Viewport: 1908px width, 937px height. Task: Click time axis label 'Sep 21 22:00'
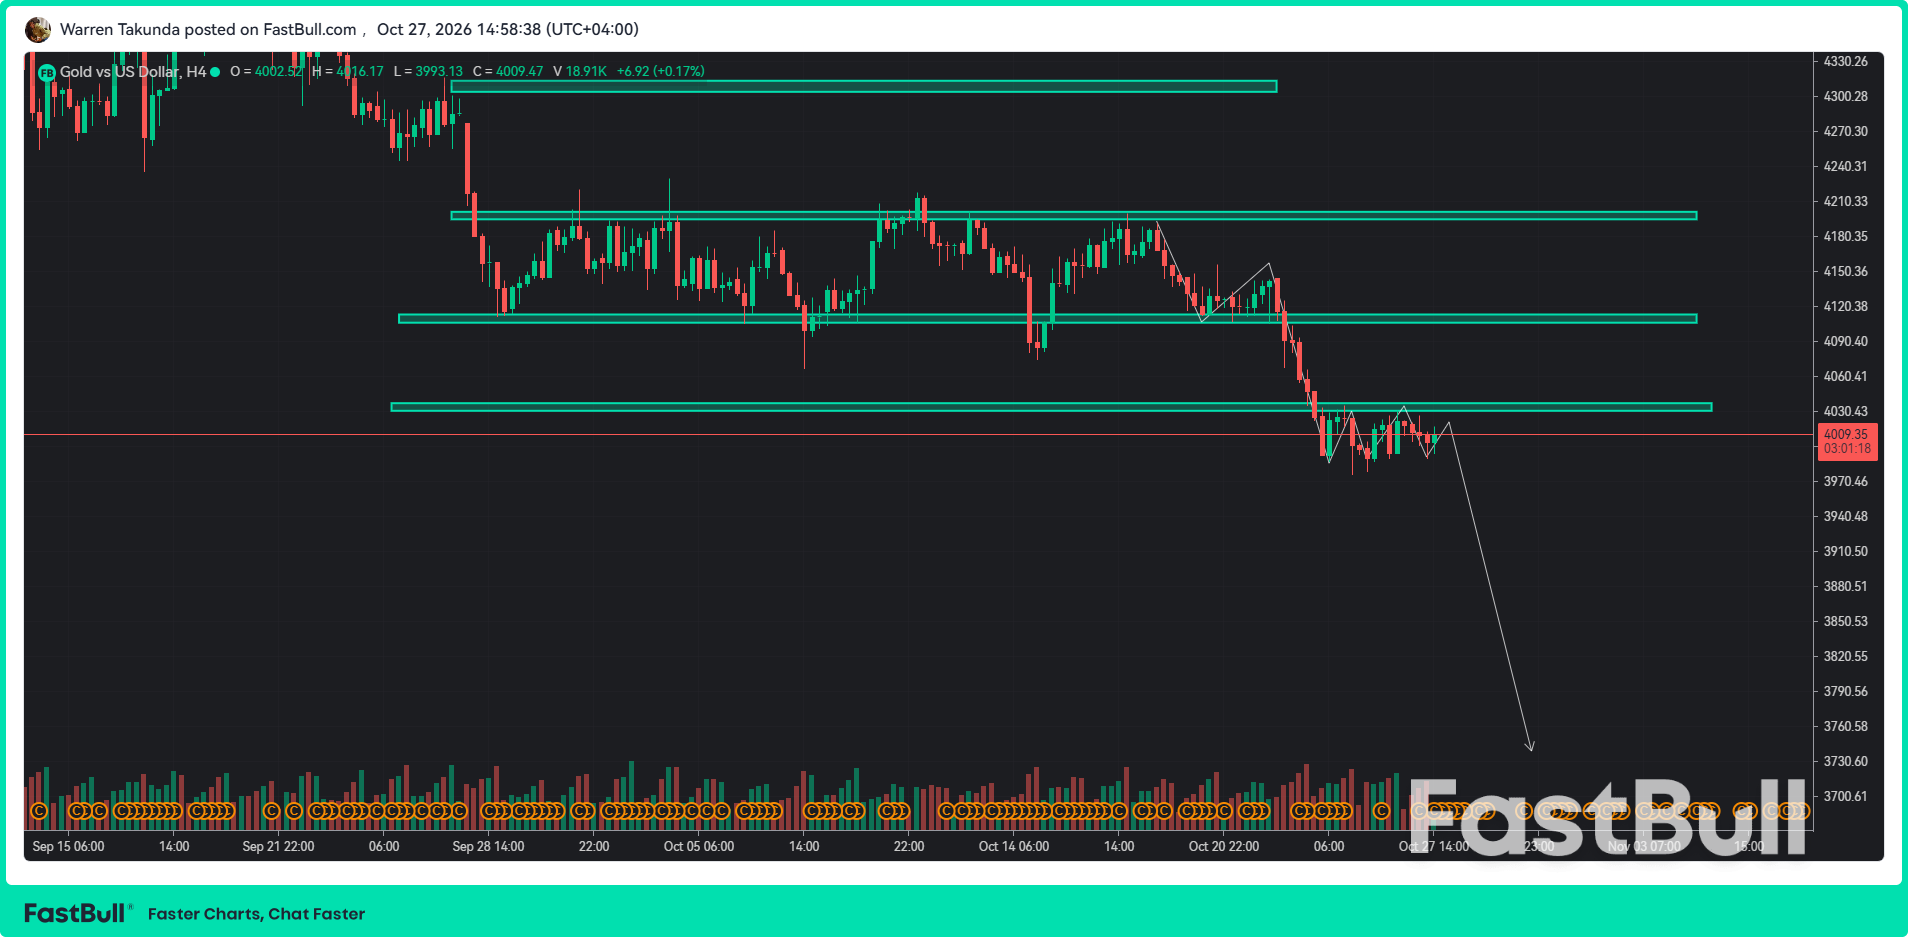(x=279, y=847)
